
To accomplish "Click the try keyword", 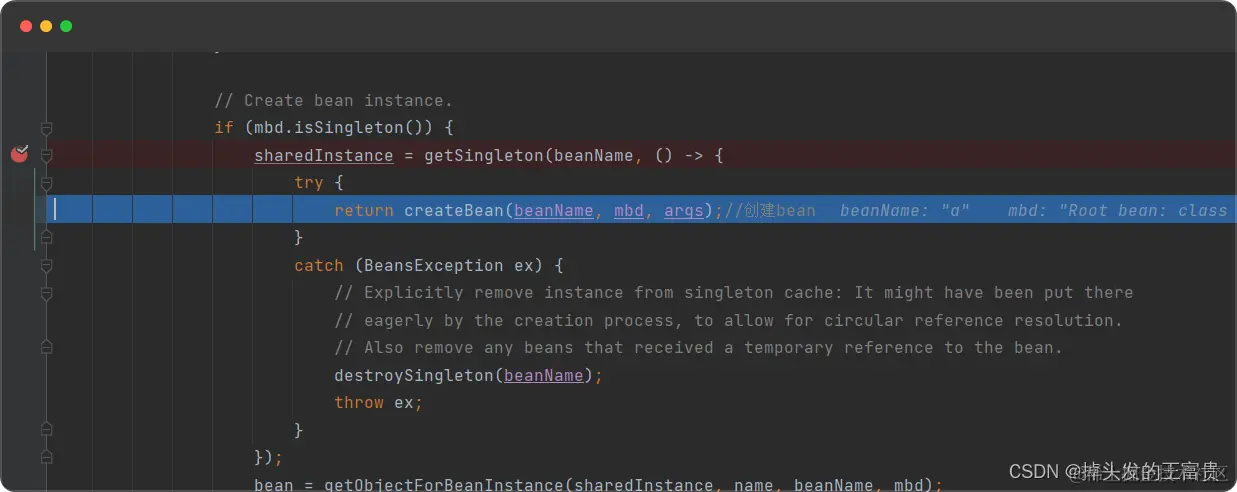I will tap(309, 183).
